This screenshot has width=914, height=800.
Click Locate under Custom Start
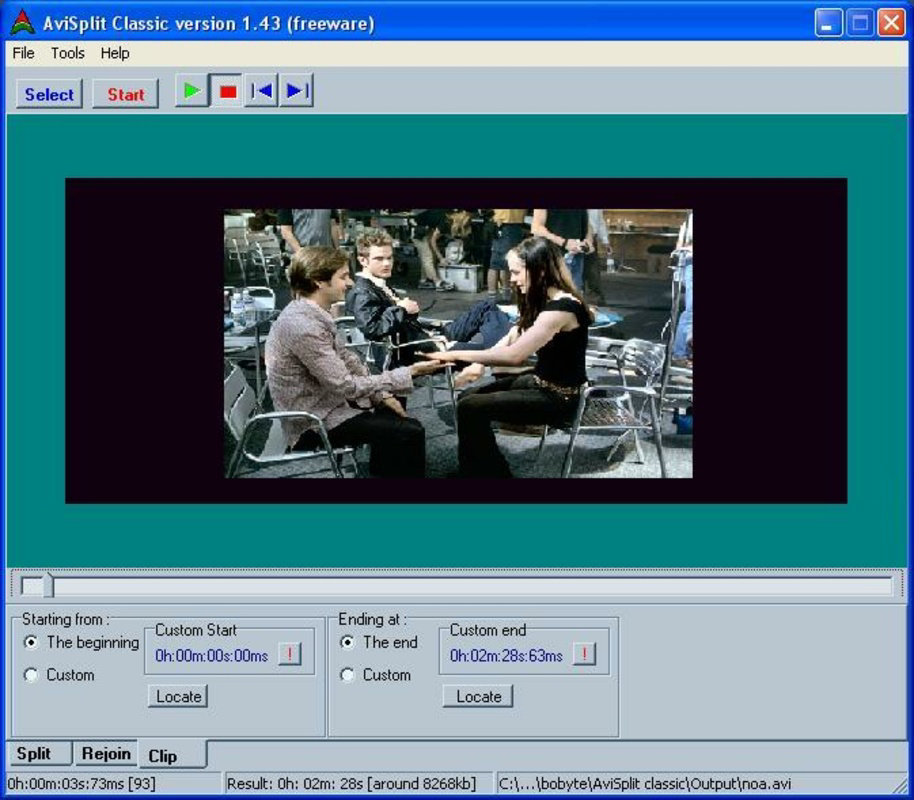pos(178,697)
